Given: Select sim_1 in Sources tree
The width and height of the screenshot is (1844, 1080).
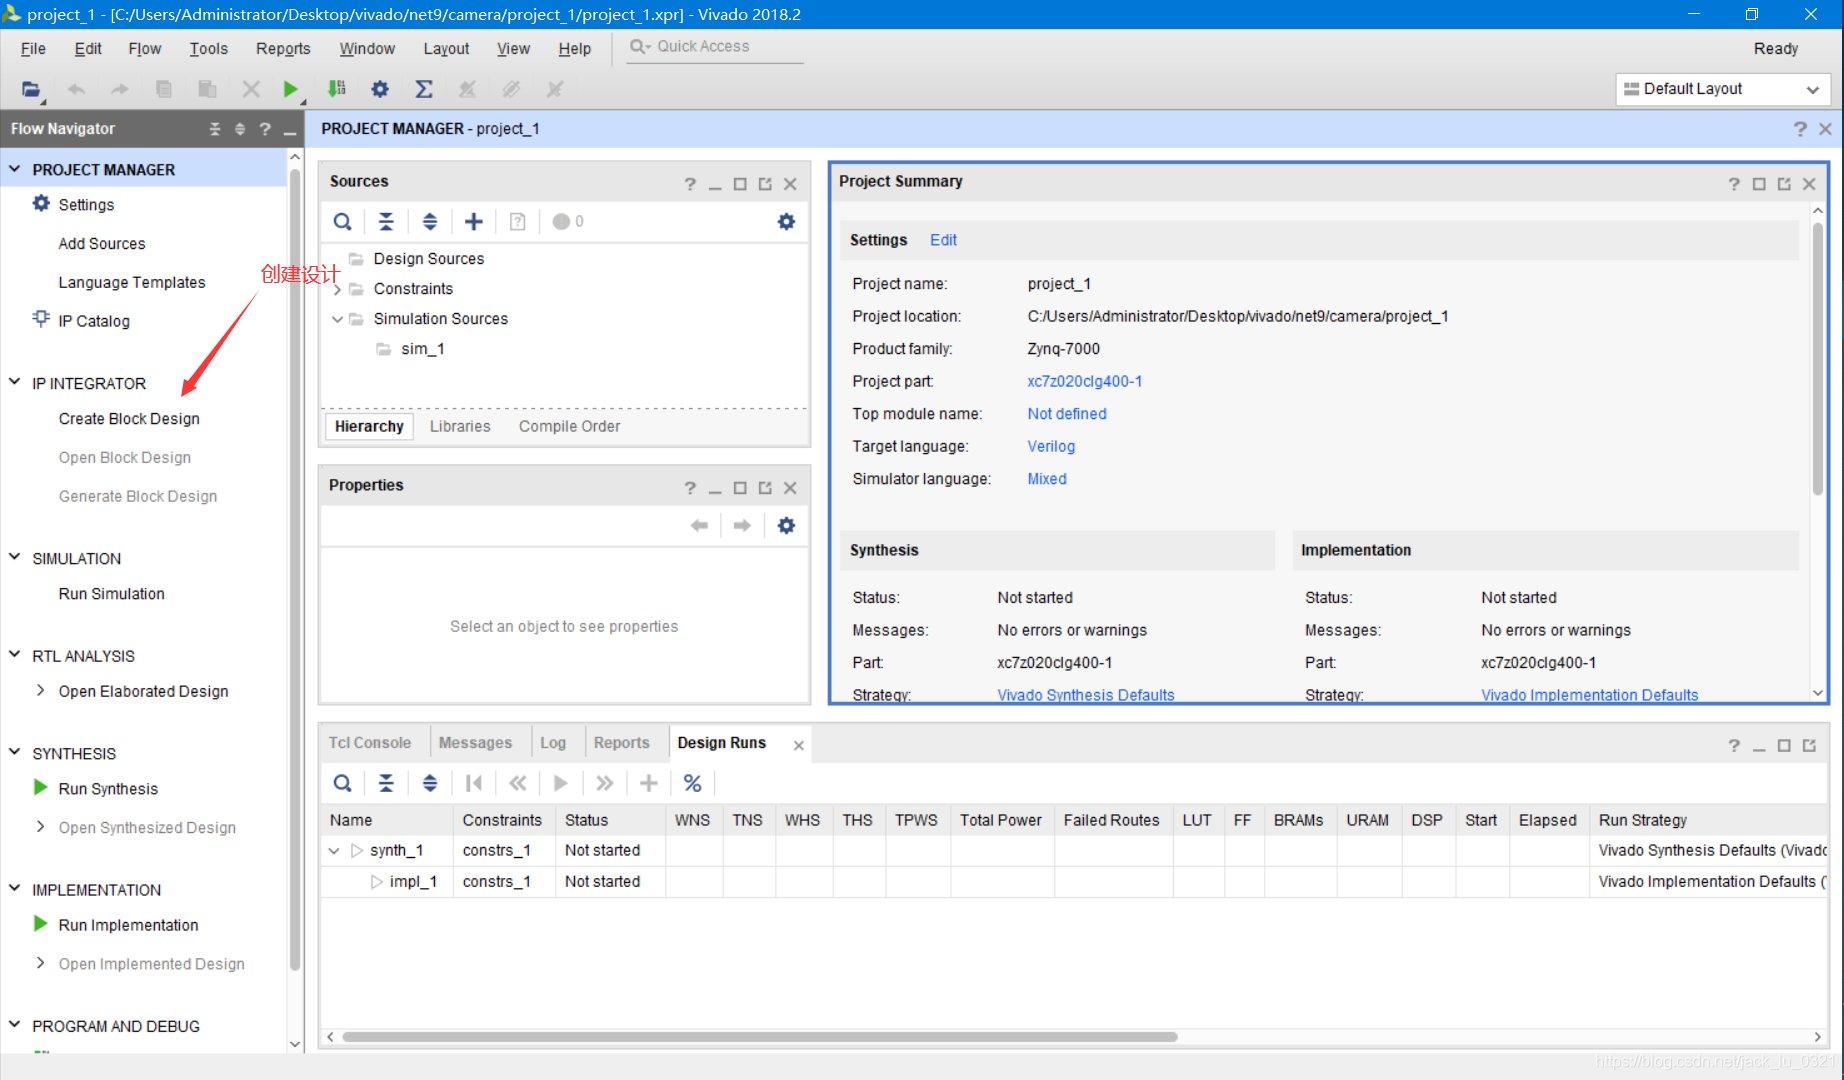Looking at the screenshot, I should (x=422, y=349).
